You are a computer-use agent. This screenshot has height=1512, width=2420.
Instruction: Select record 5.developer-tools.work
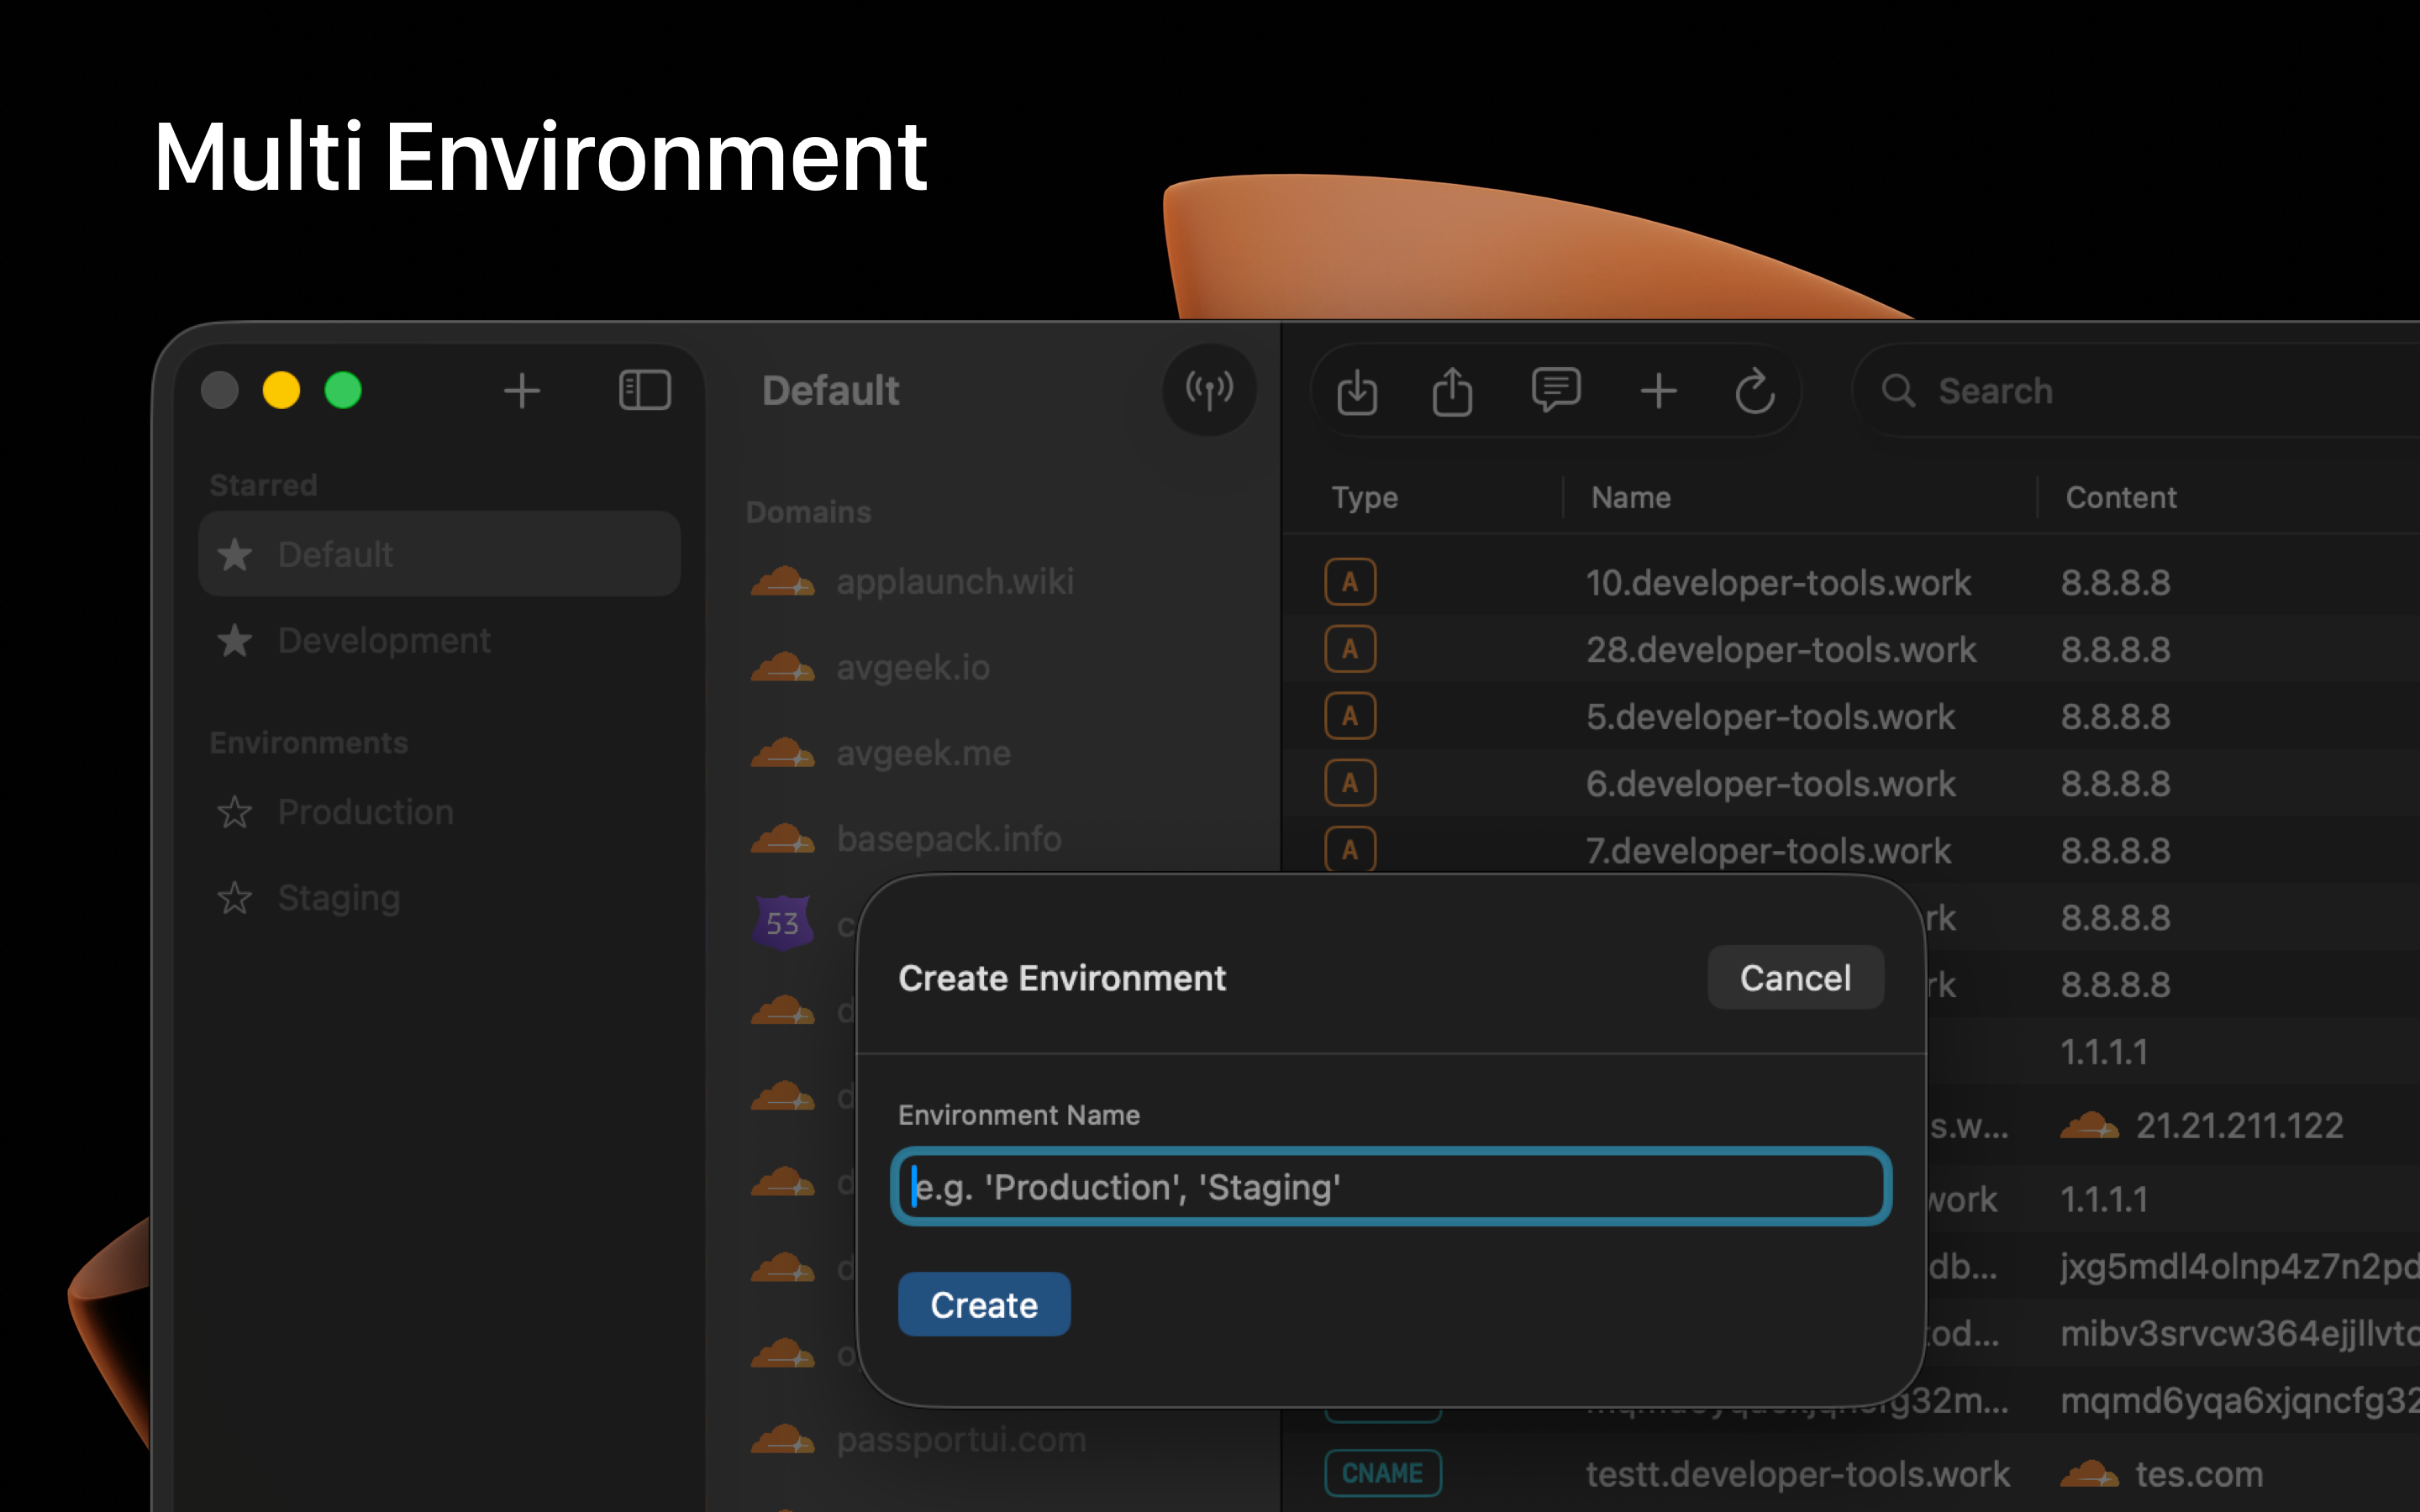pyautogui.click(x=1770, y=716)
